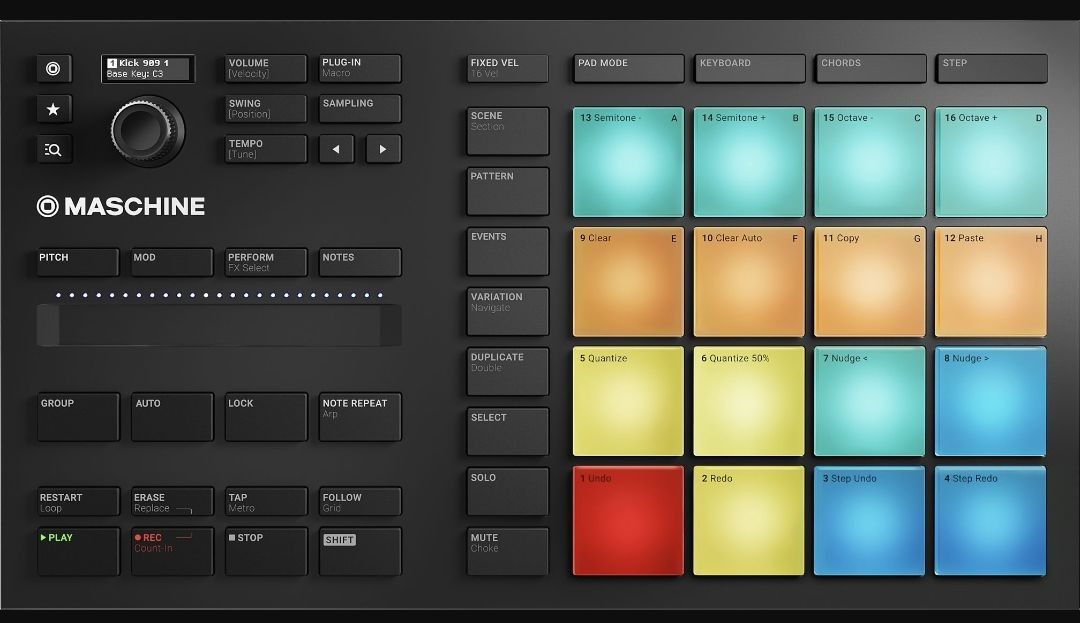Hit orange pad 12 Paste

pyautogui.click(x=991, y=282)
